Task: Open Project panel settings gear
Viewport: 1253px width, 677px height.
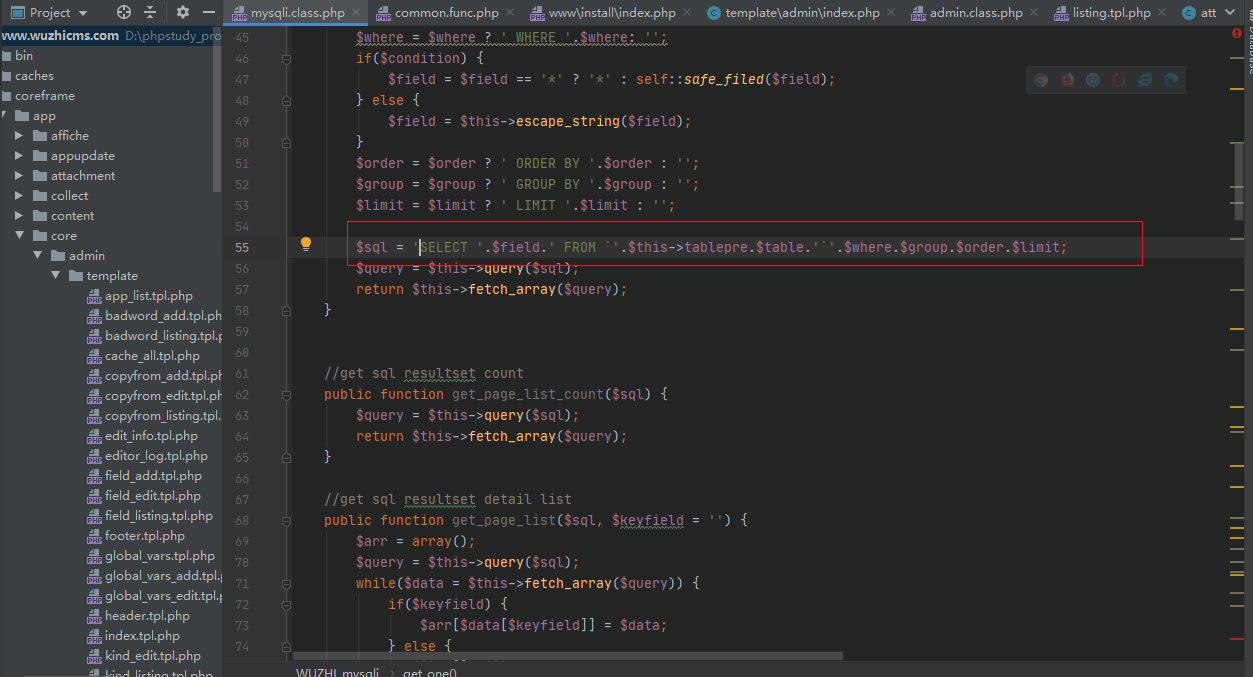Action: 182,13
